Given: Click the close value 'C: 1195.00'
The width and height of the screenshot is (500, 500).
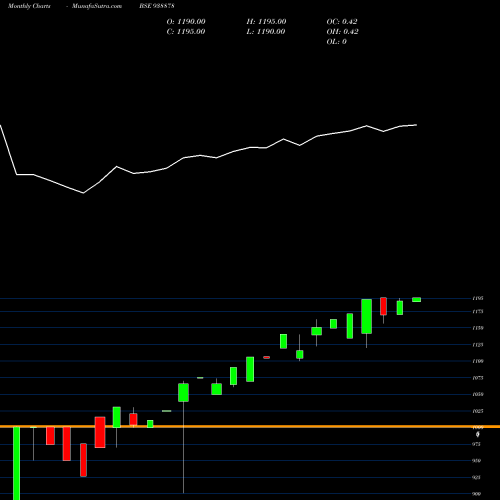Looking at the screenshot, I should pos(186,32).
